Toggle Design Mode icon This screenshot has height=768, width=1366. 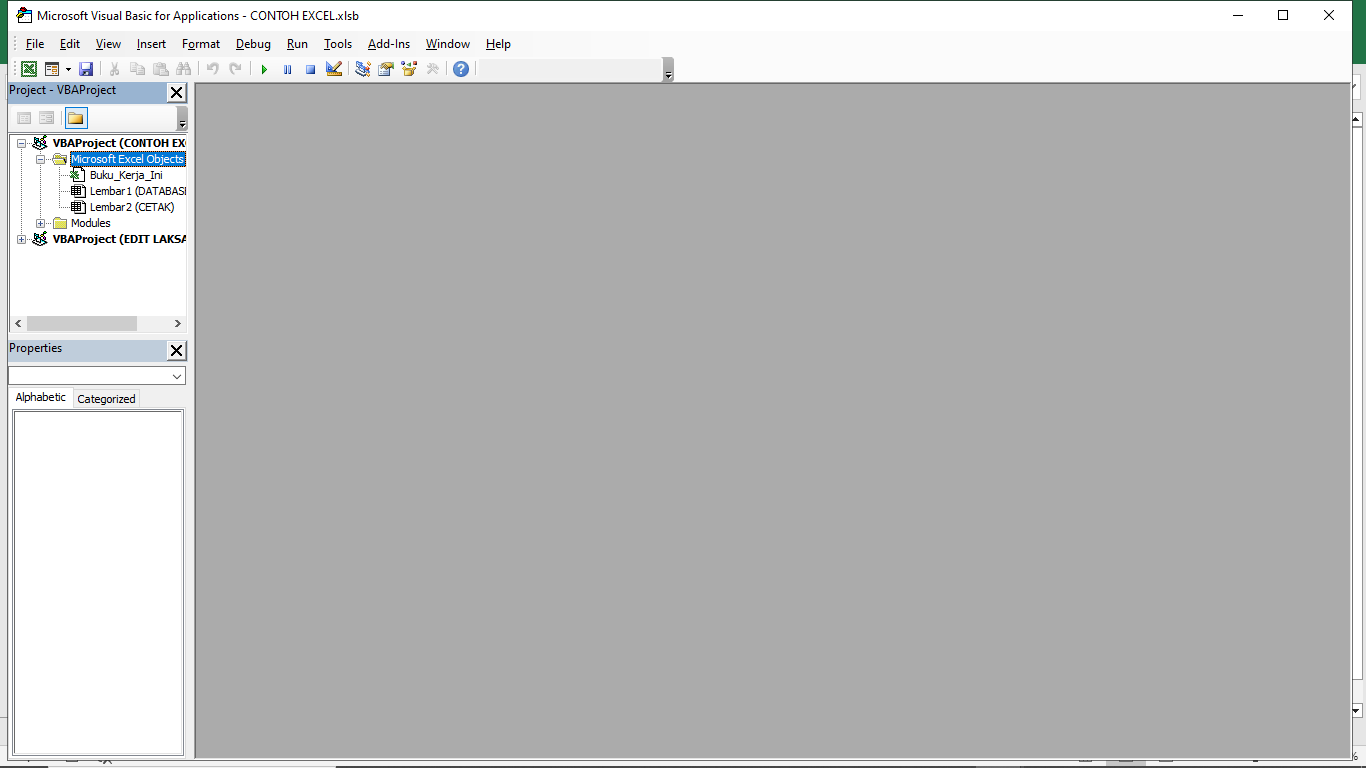click(334, 69)
